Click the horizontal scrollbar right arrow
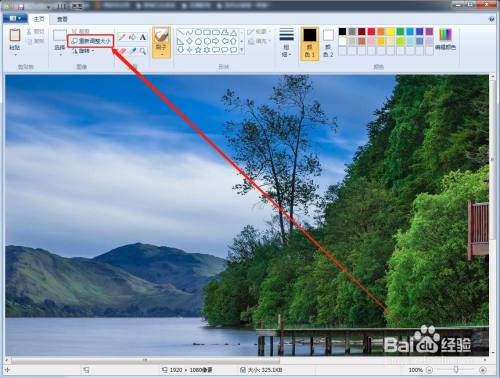Screen dimensions: 500x378 [x=485, y=360]
